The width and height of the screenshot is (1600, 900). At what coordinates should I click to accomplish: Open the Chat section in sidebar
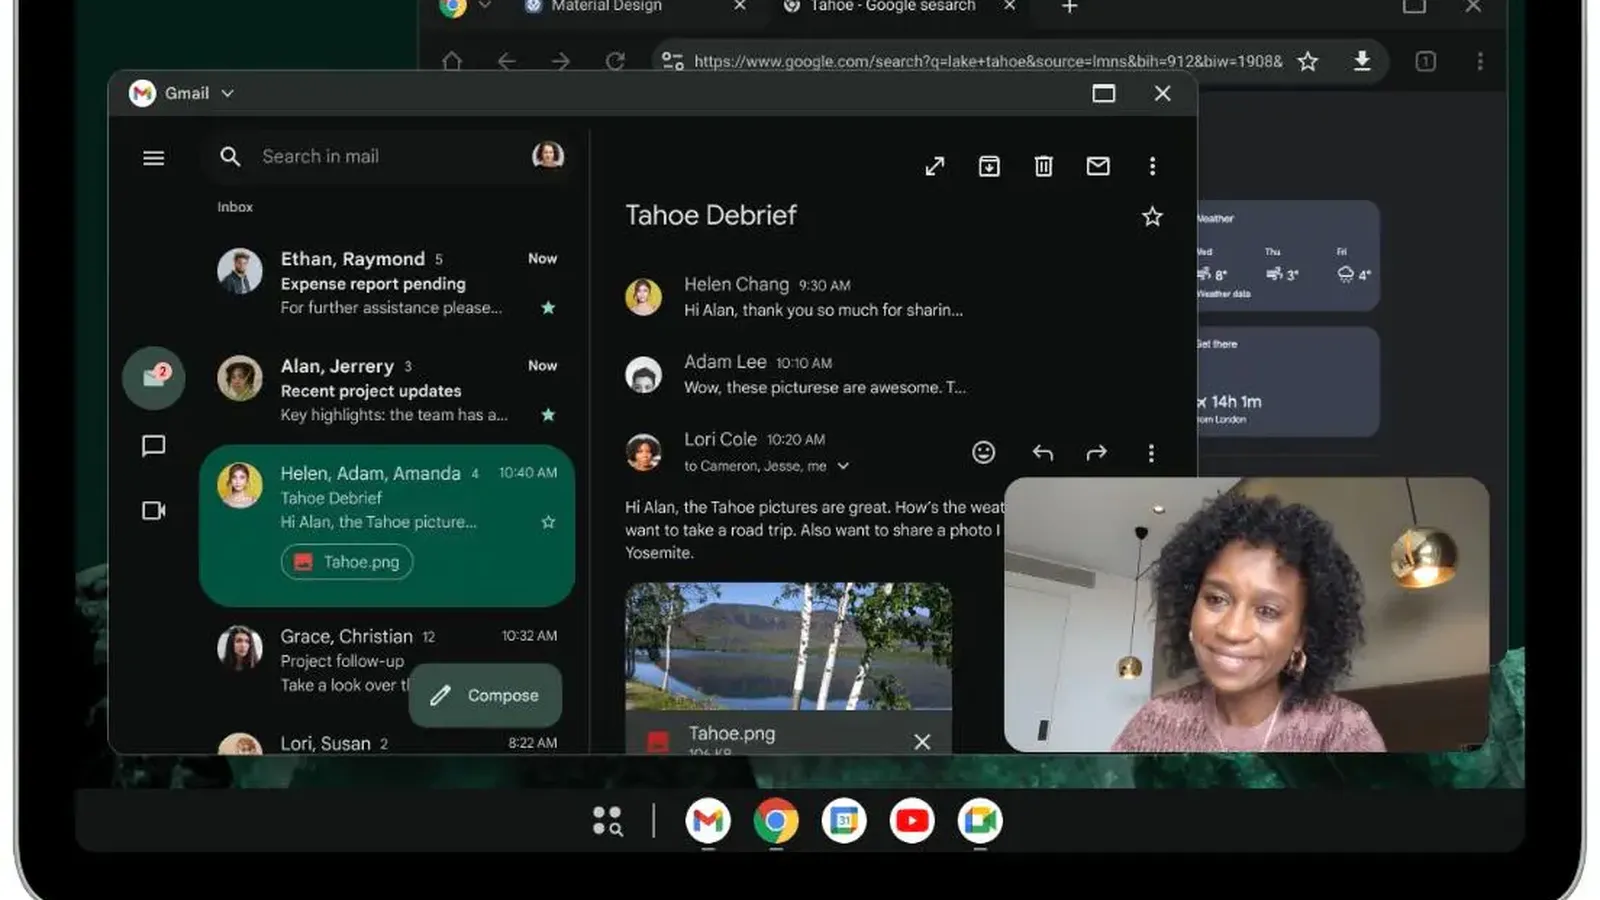click(153, 445)
